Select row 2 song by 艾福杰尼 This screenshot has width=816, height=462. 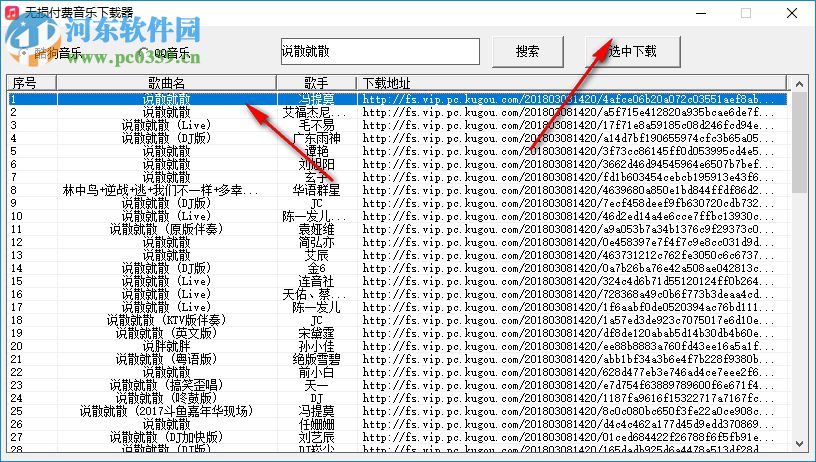(397, 112)
